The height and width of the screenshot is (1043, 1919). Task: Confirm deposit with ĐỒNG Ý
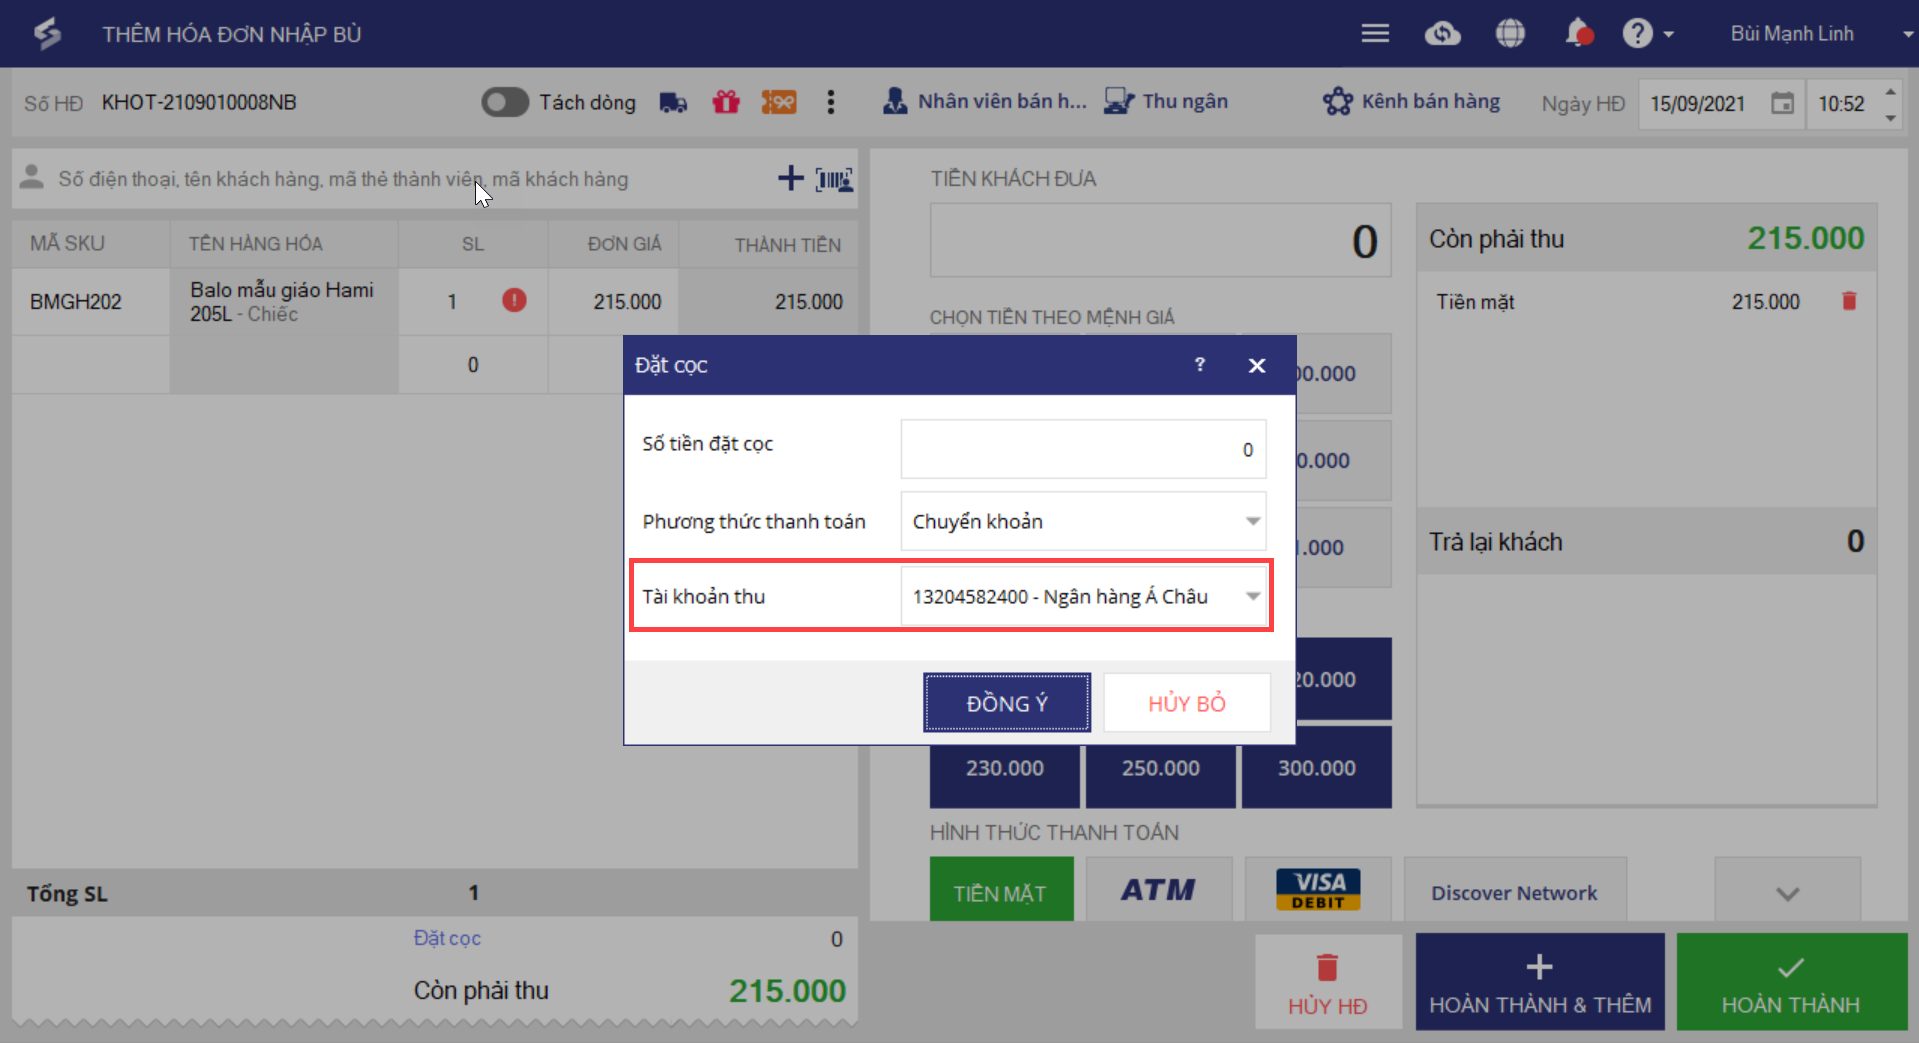pos(1007,703)
